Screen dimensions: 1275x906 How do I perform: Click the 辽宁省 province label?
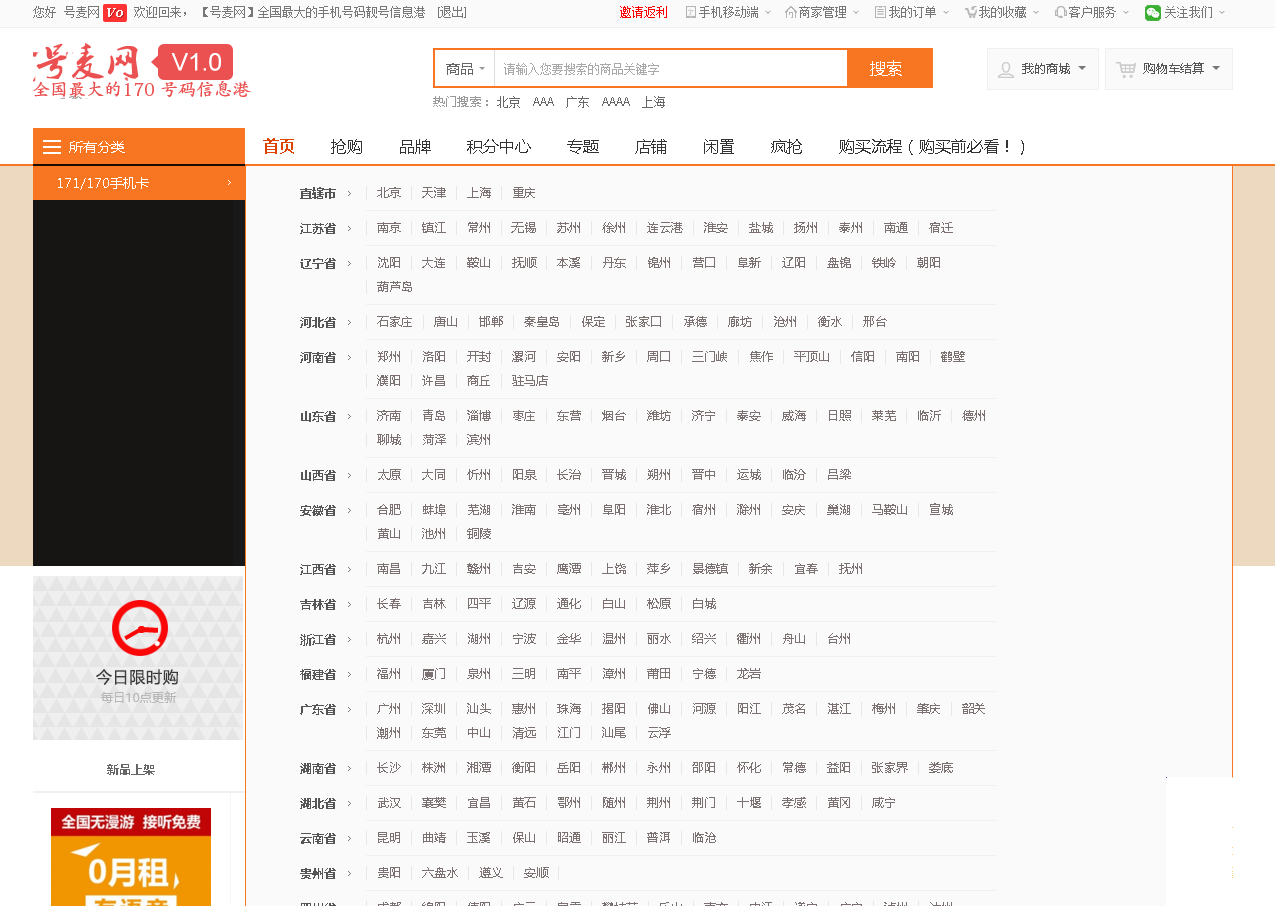tap(318, 263)
